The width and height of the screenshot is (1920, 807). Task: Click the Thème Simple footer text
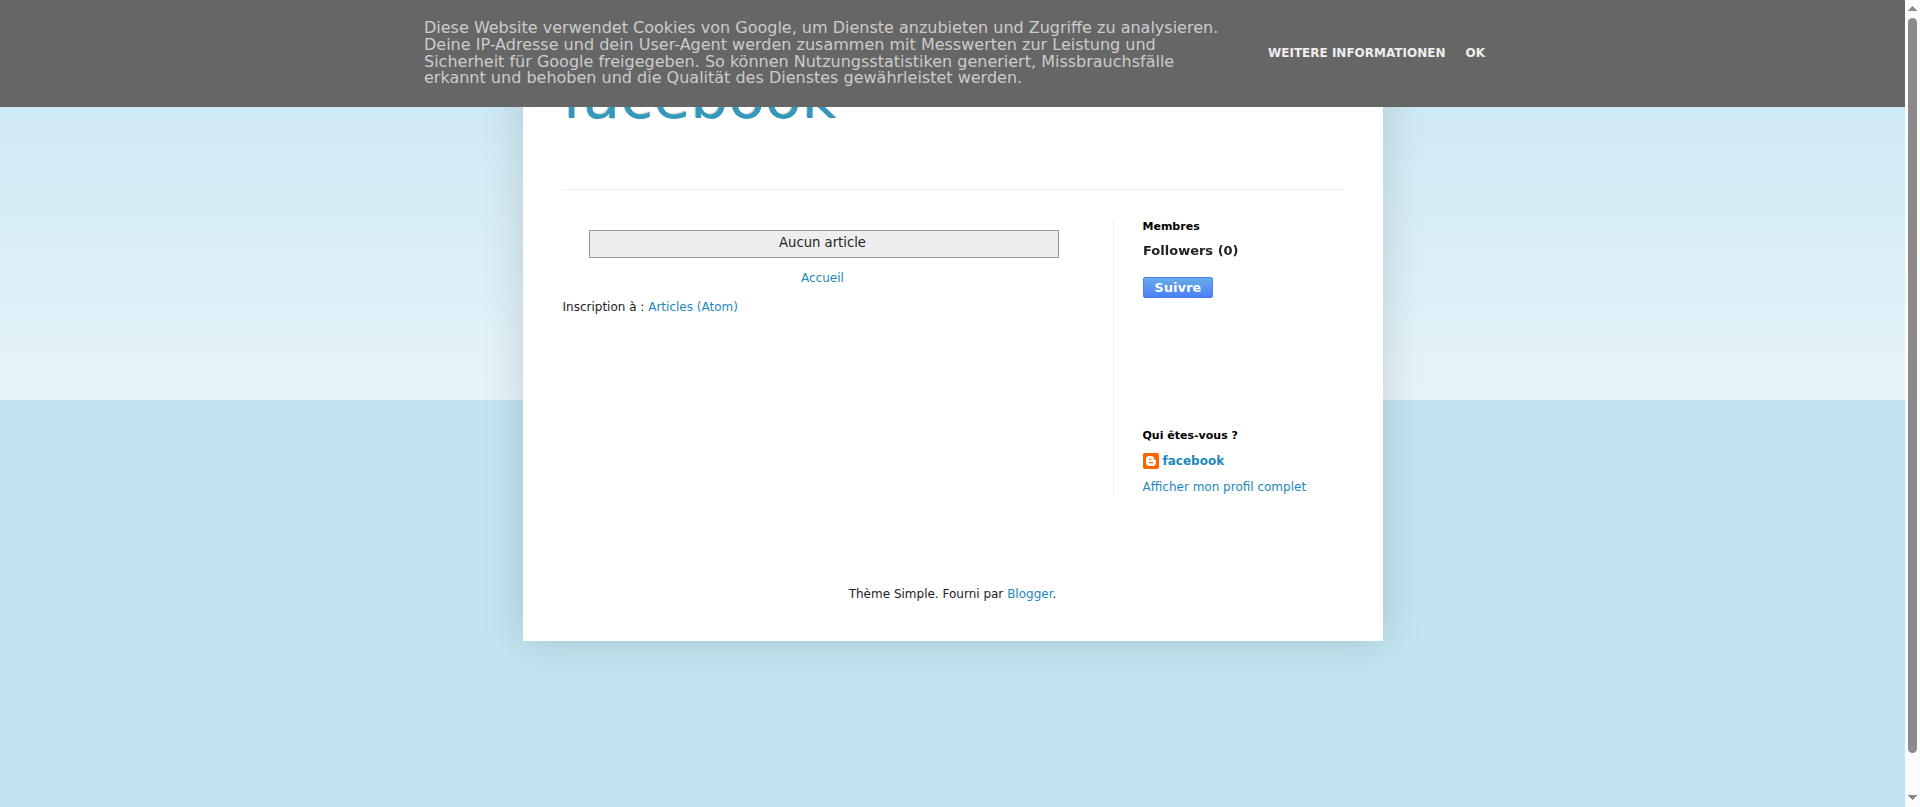[x=893, y=594]
